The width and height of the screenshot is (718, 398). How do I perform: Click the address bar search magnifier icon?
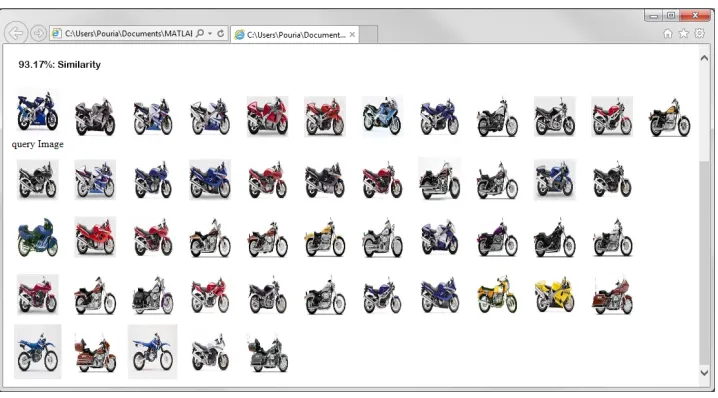(x=200, y=33)
